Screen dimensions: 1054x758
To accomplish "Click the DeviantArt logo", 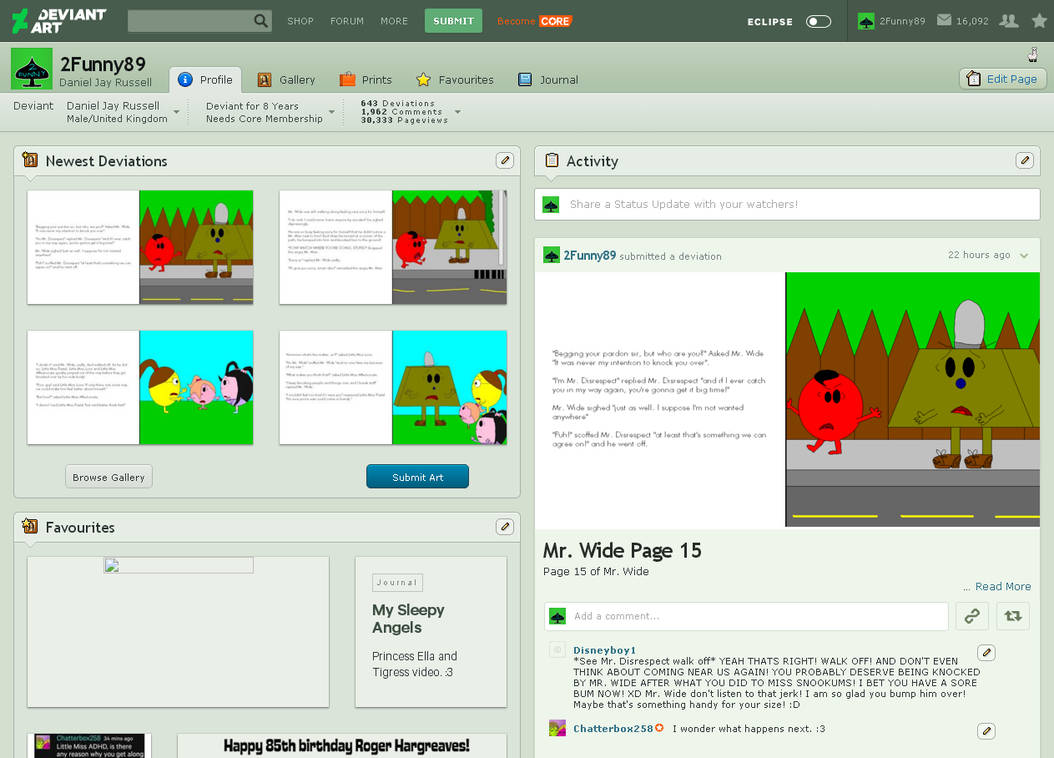I will pyautogui.click(x=59, y=21).
